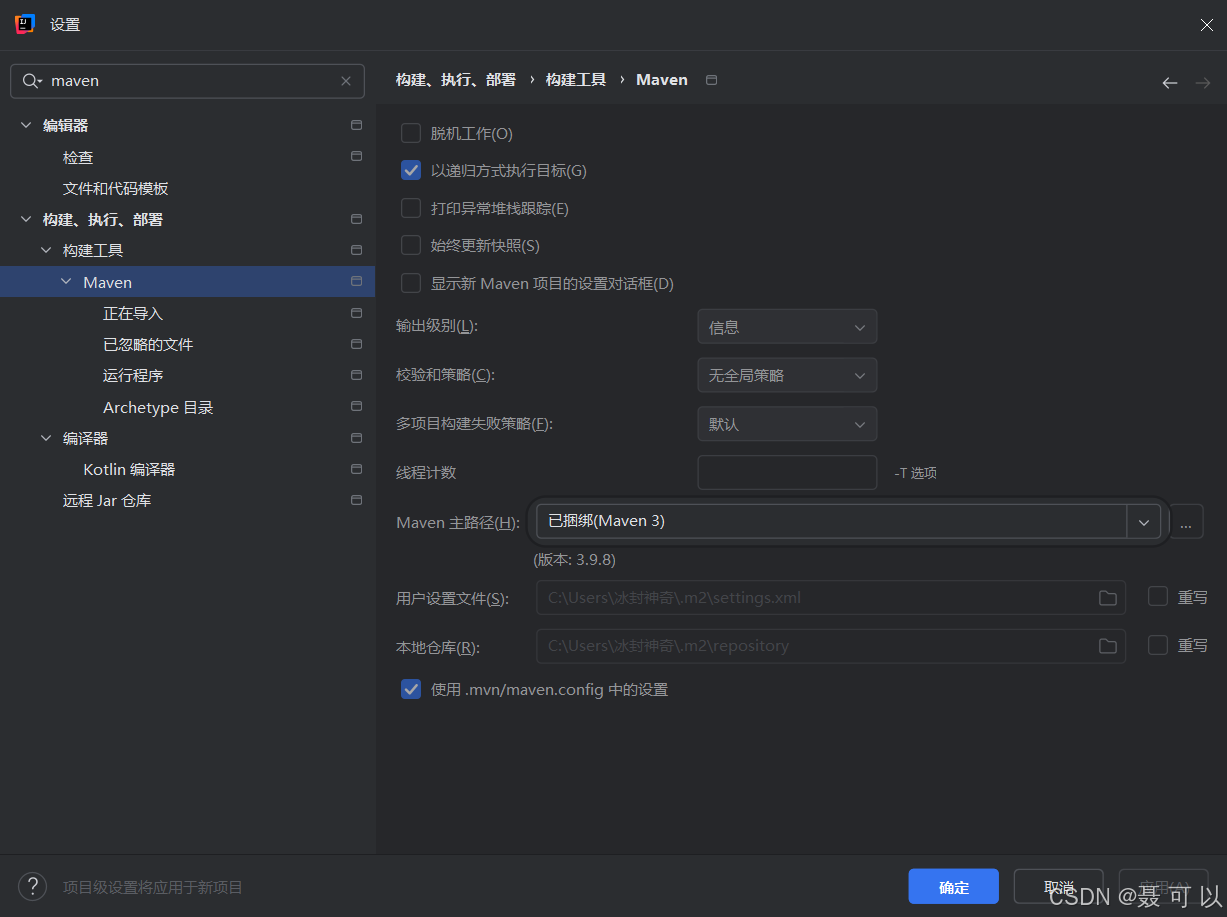Focus the 线程计数 input field
The image size is (1227, 917).
[x=787, y=473]
